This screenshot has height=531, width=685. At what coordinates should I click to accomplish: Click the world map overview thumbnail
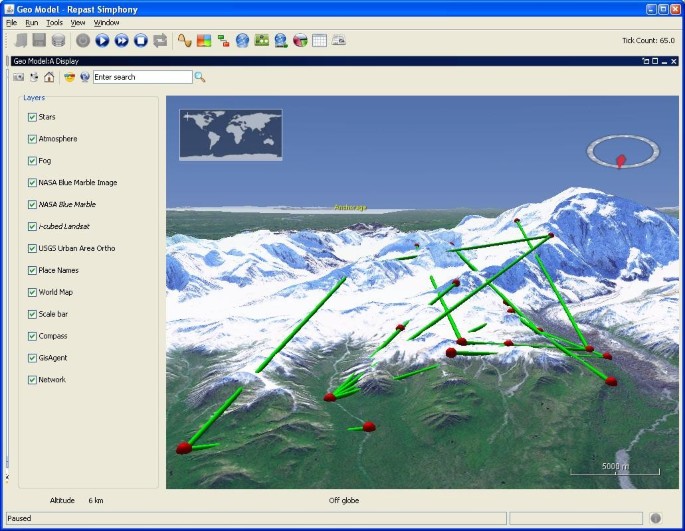pos(230,135)
